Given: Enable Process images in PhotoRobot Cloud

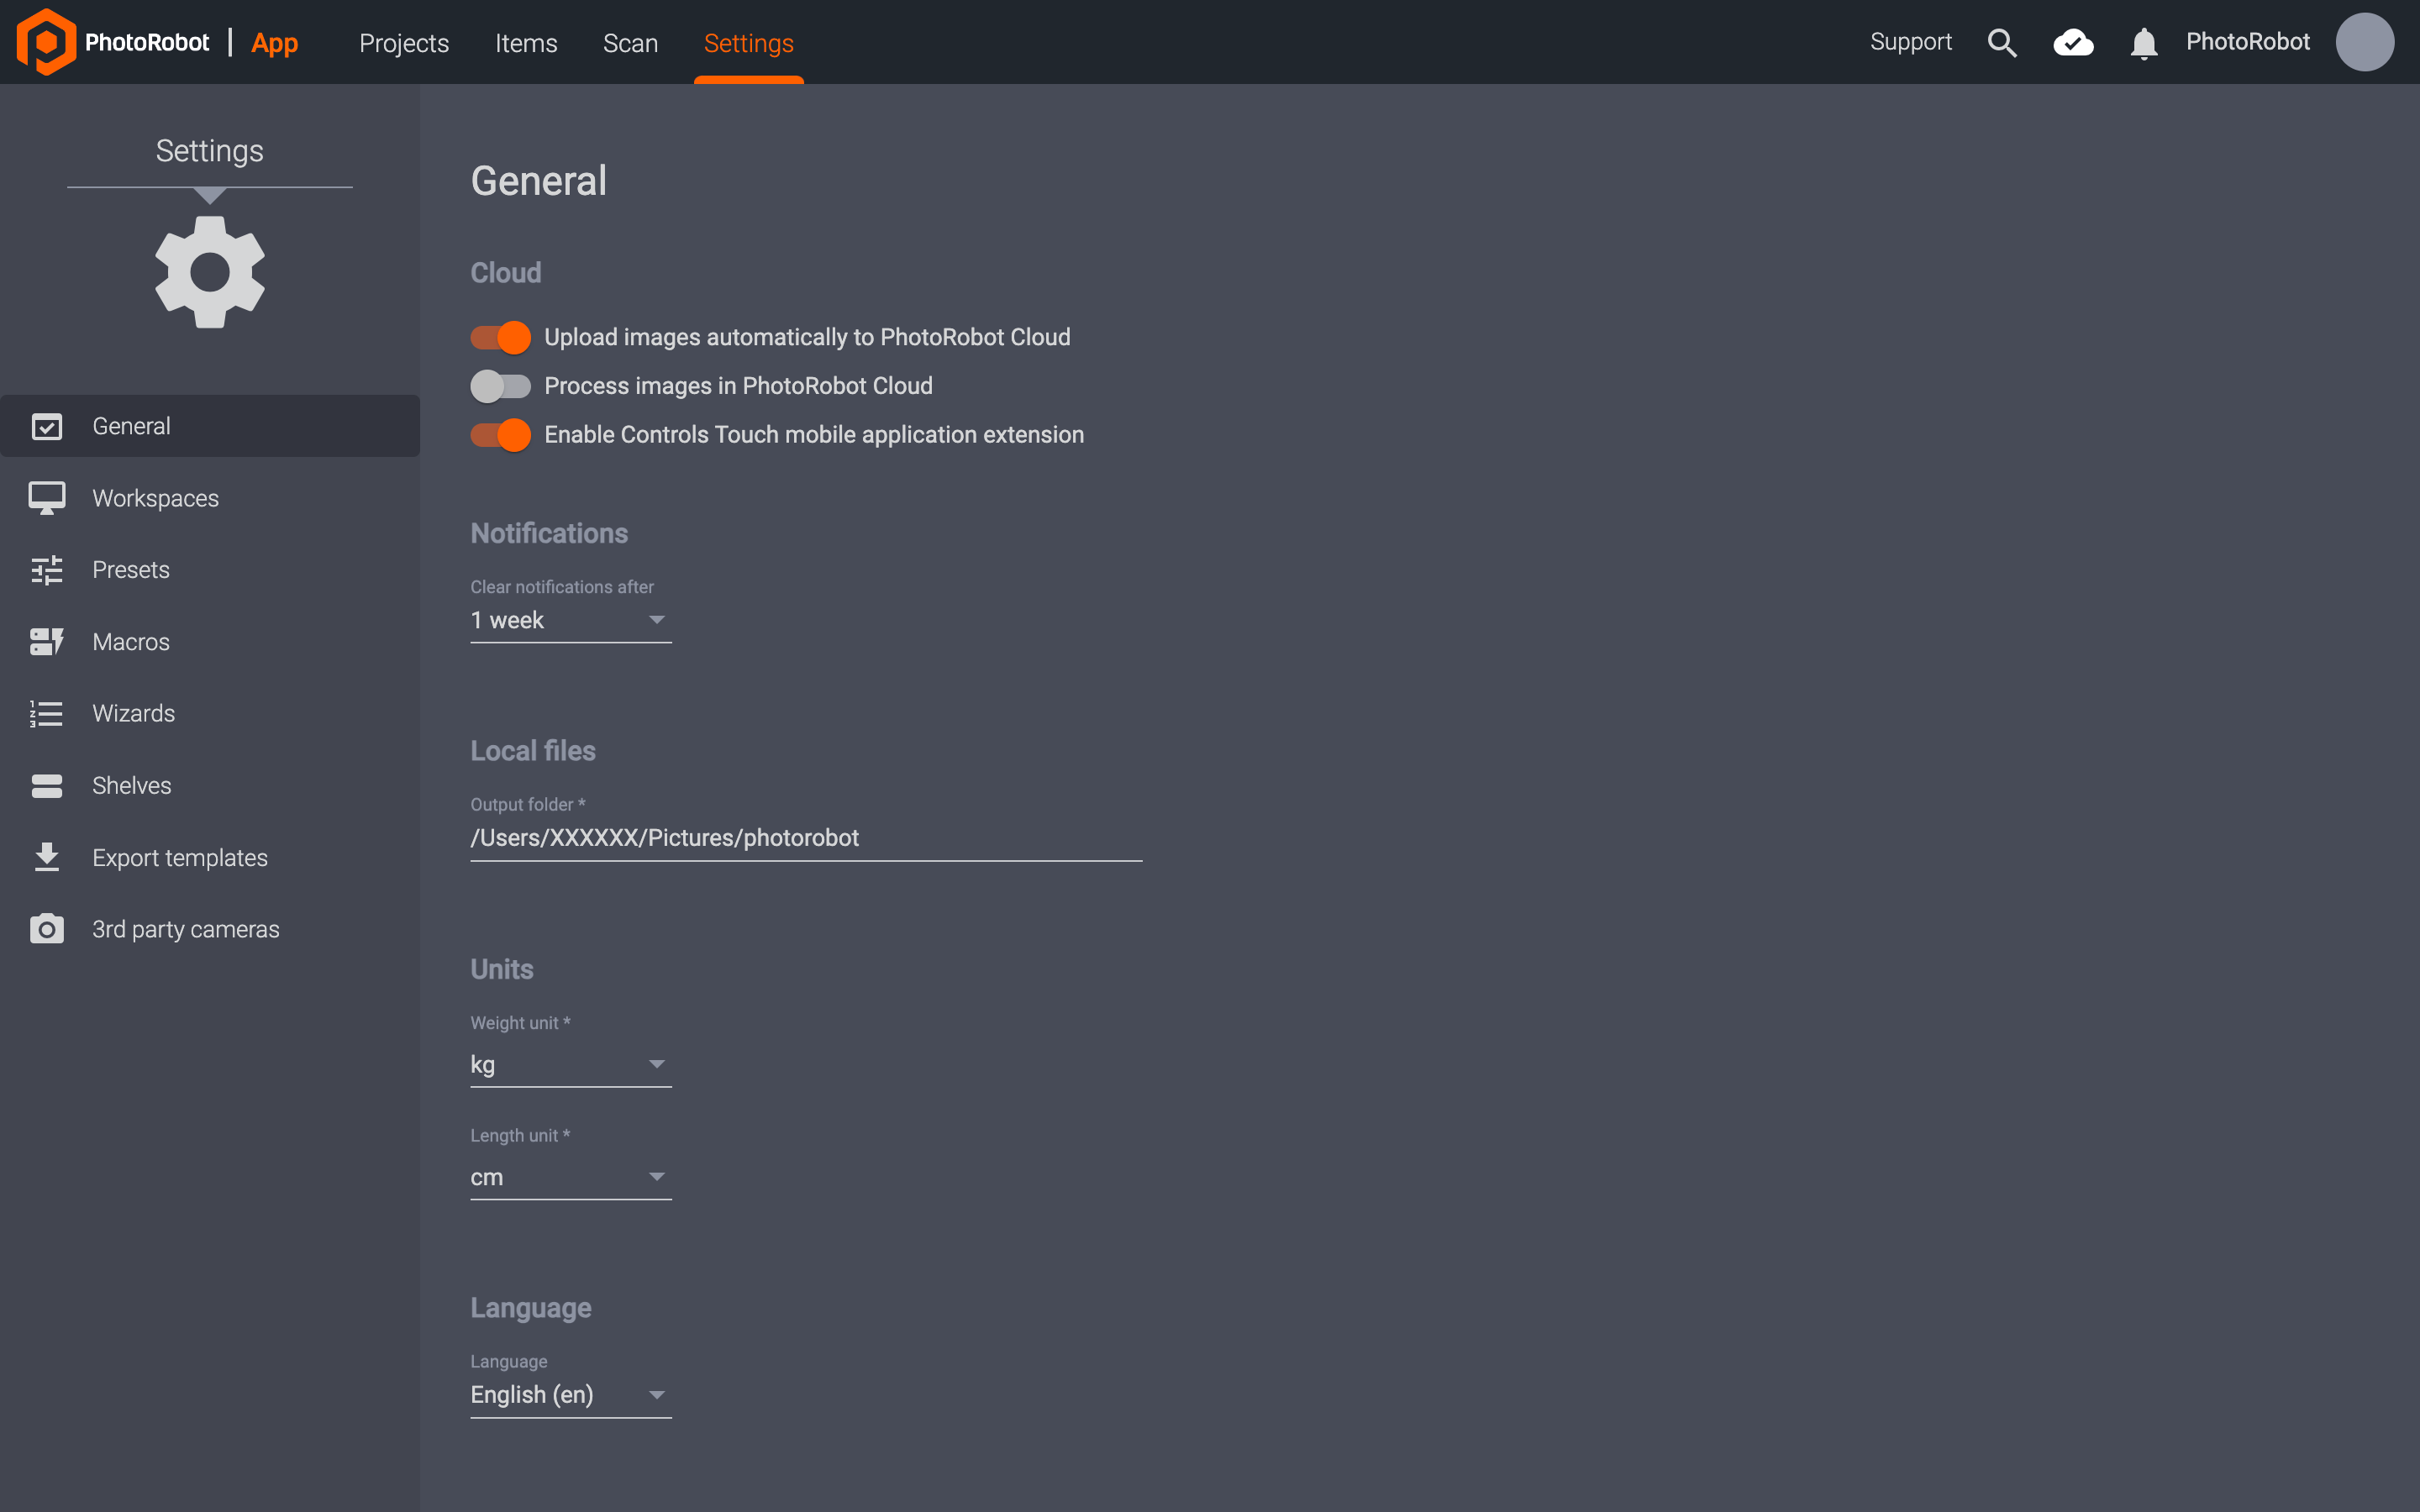Looking at the screenshot, I should (501, 386).
